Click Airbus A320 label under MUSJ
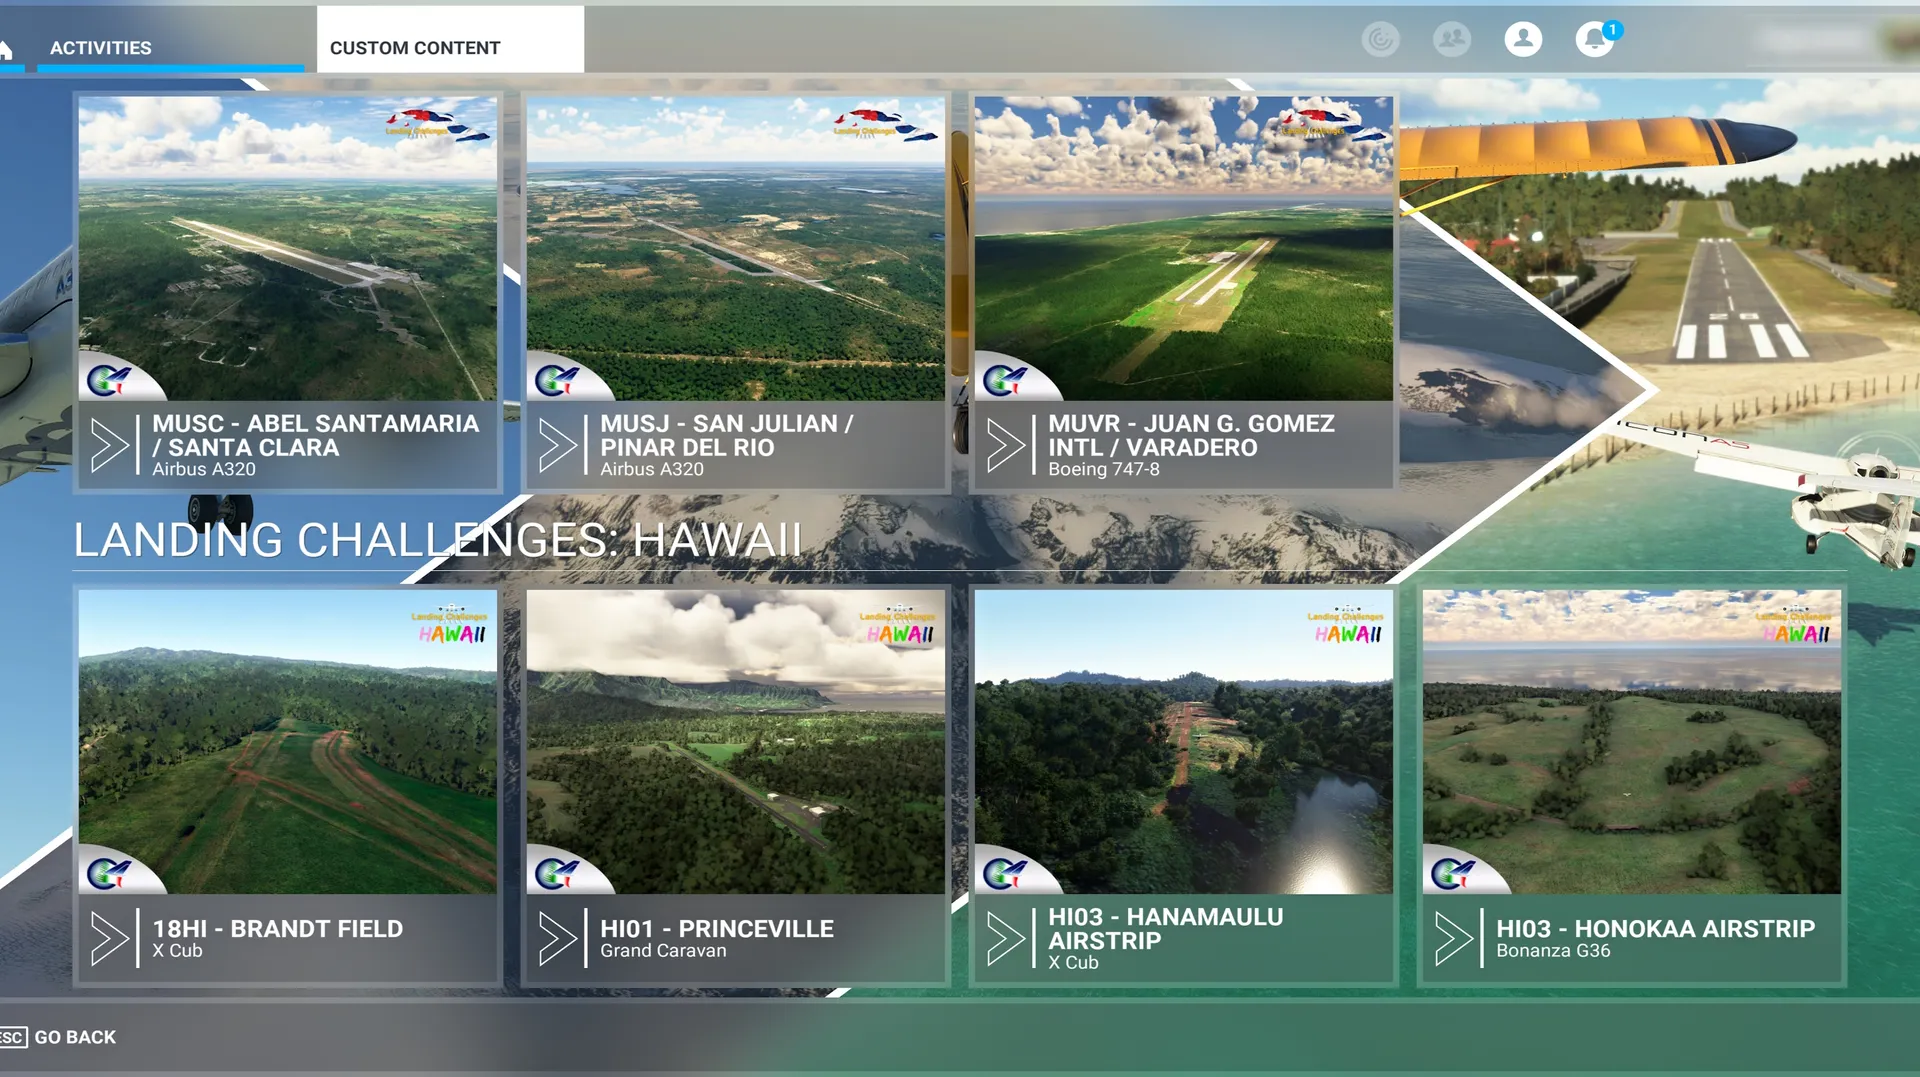This screenshot has width=1920, height=1077. pyautogui.click(x=651, y=469)
